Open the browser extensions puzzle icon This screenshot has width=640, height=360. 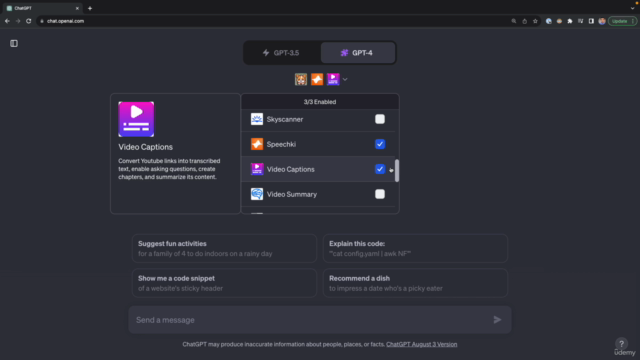pos(570,21)
